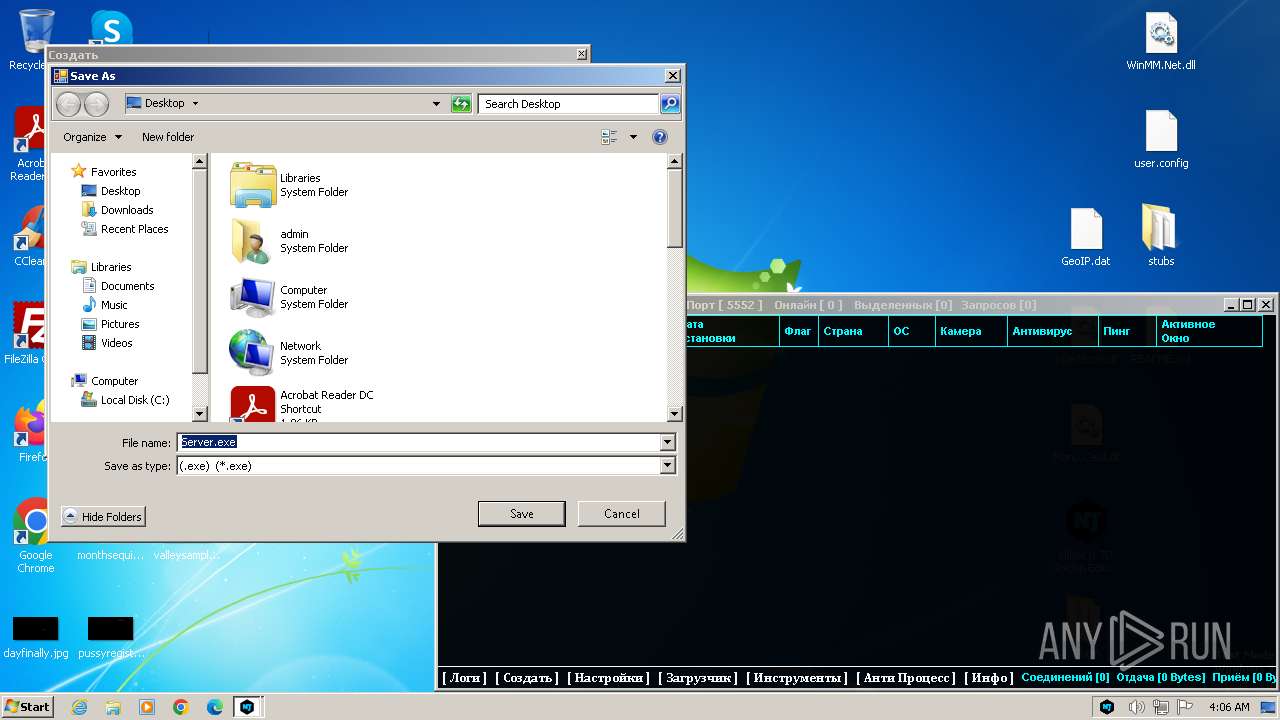Image resolution: width=1280 pixels, height=720 pixels.
Task: Click the Start button
Action: 27,706
